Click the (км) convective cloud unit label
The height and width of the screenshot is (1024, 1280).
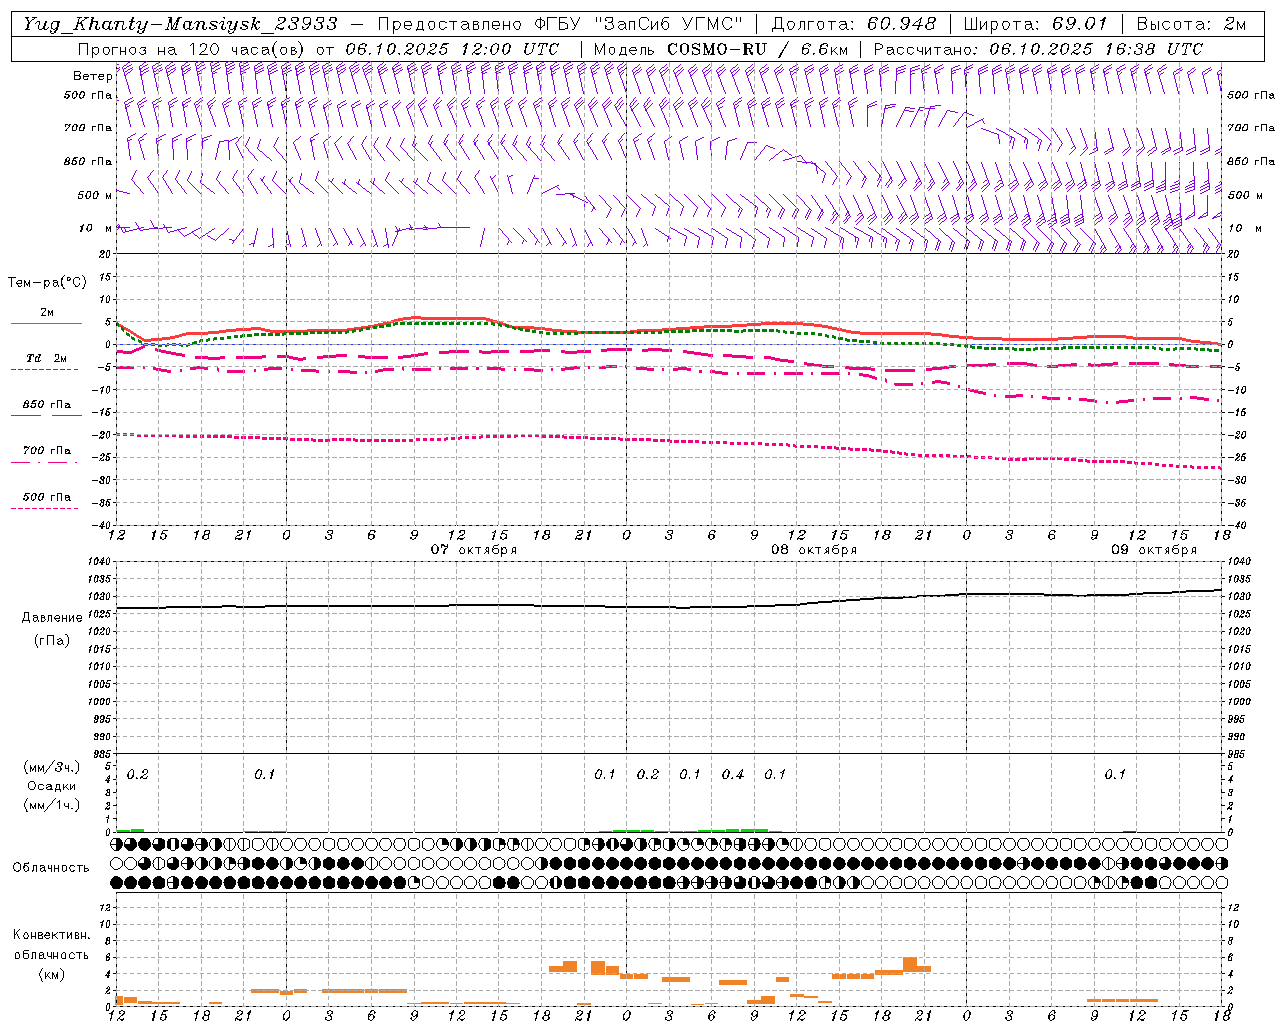[52, 974]
